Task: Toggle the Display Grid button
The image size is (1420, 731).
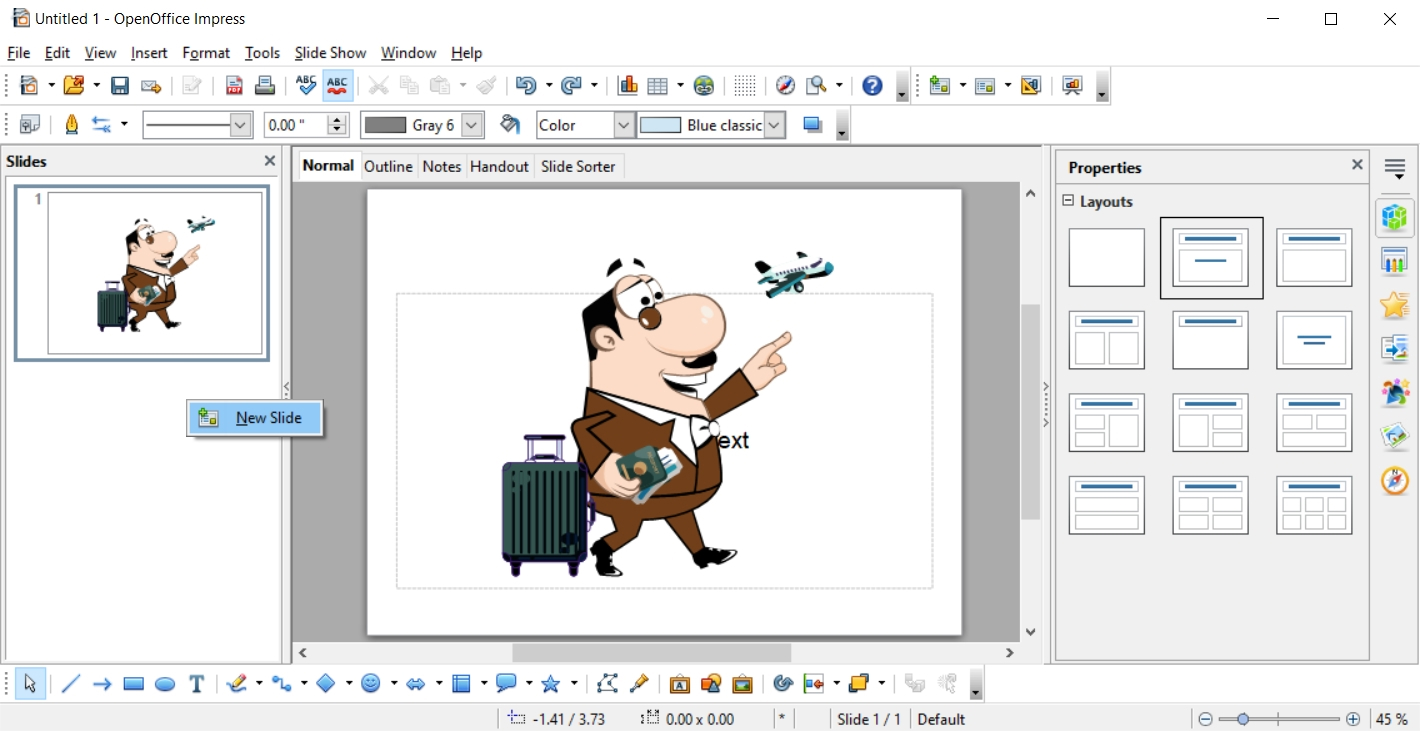Action: pyautogui.click(x=744, y=86)
